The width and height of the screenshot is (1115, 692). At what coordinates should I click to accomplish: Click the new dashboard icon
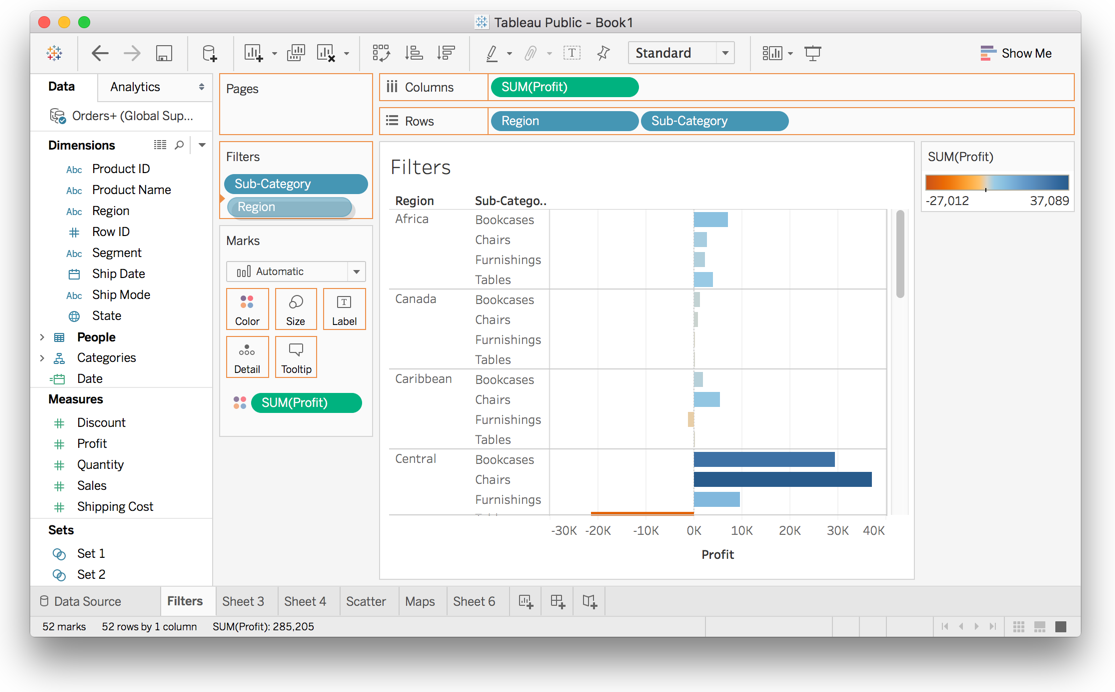[x=557, y=601]
